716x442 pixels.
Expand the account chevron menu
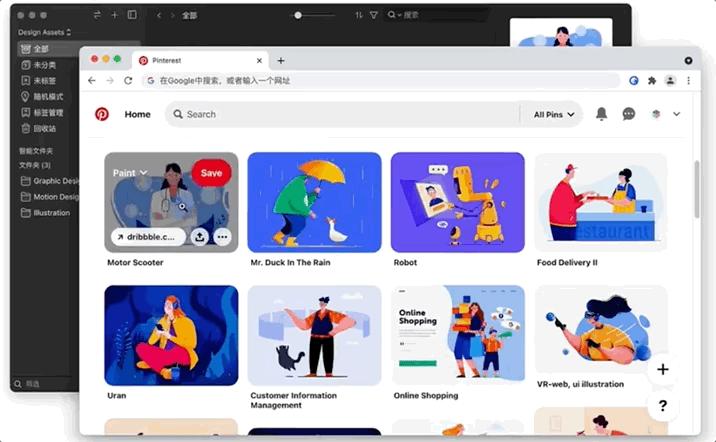(x=676, y=114)
